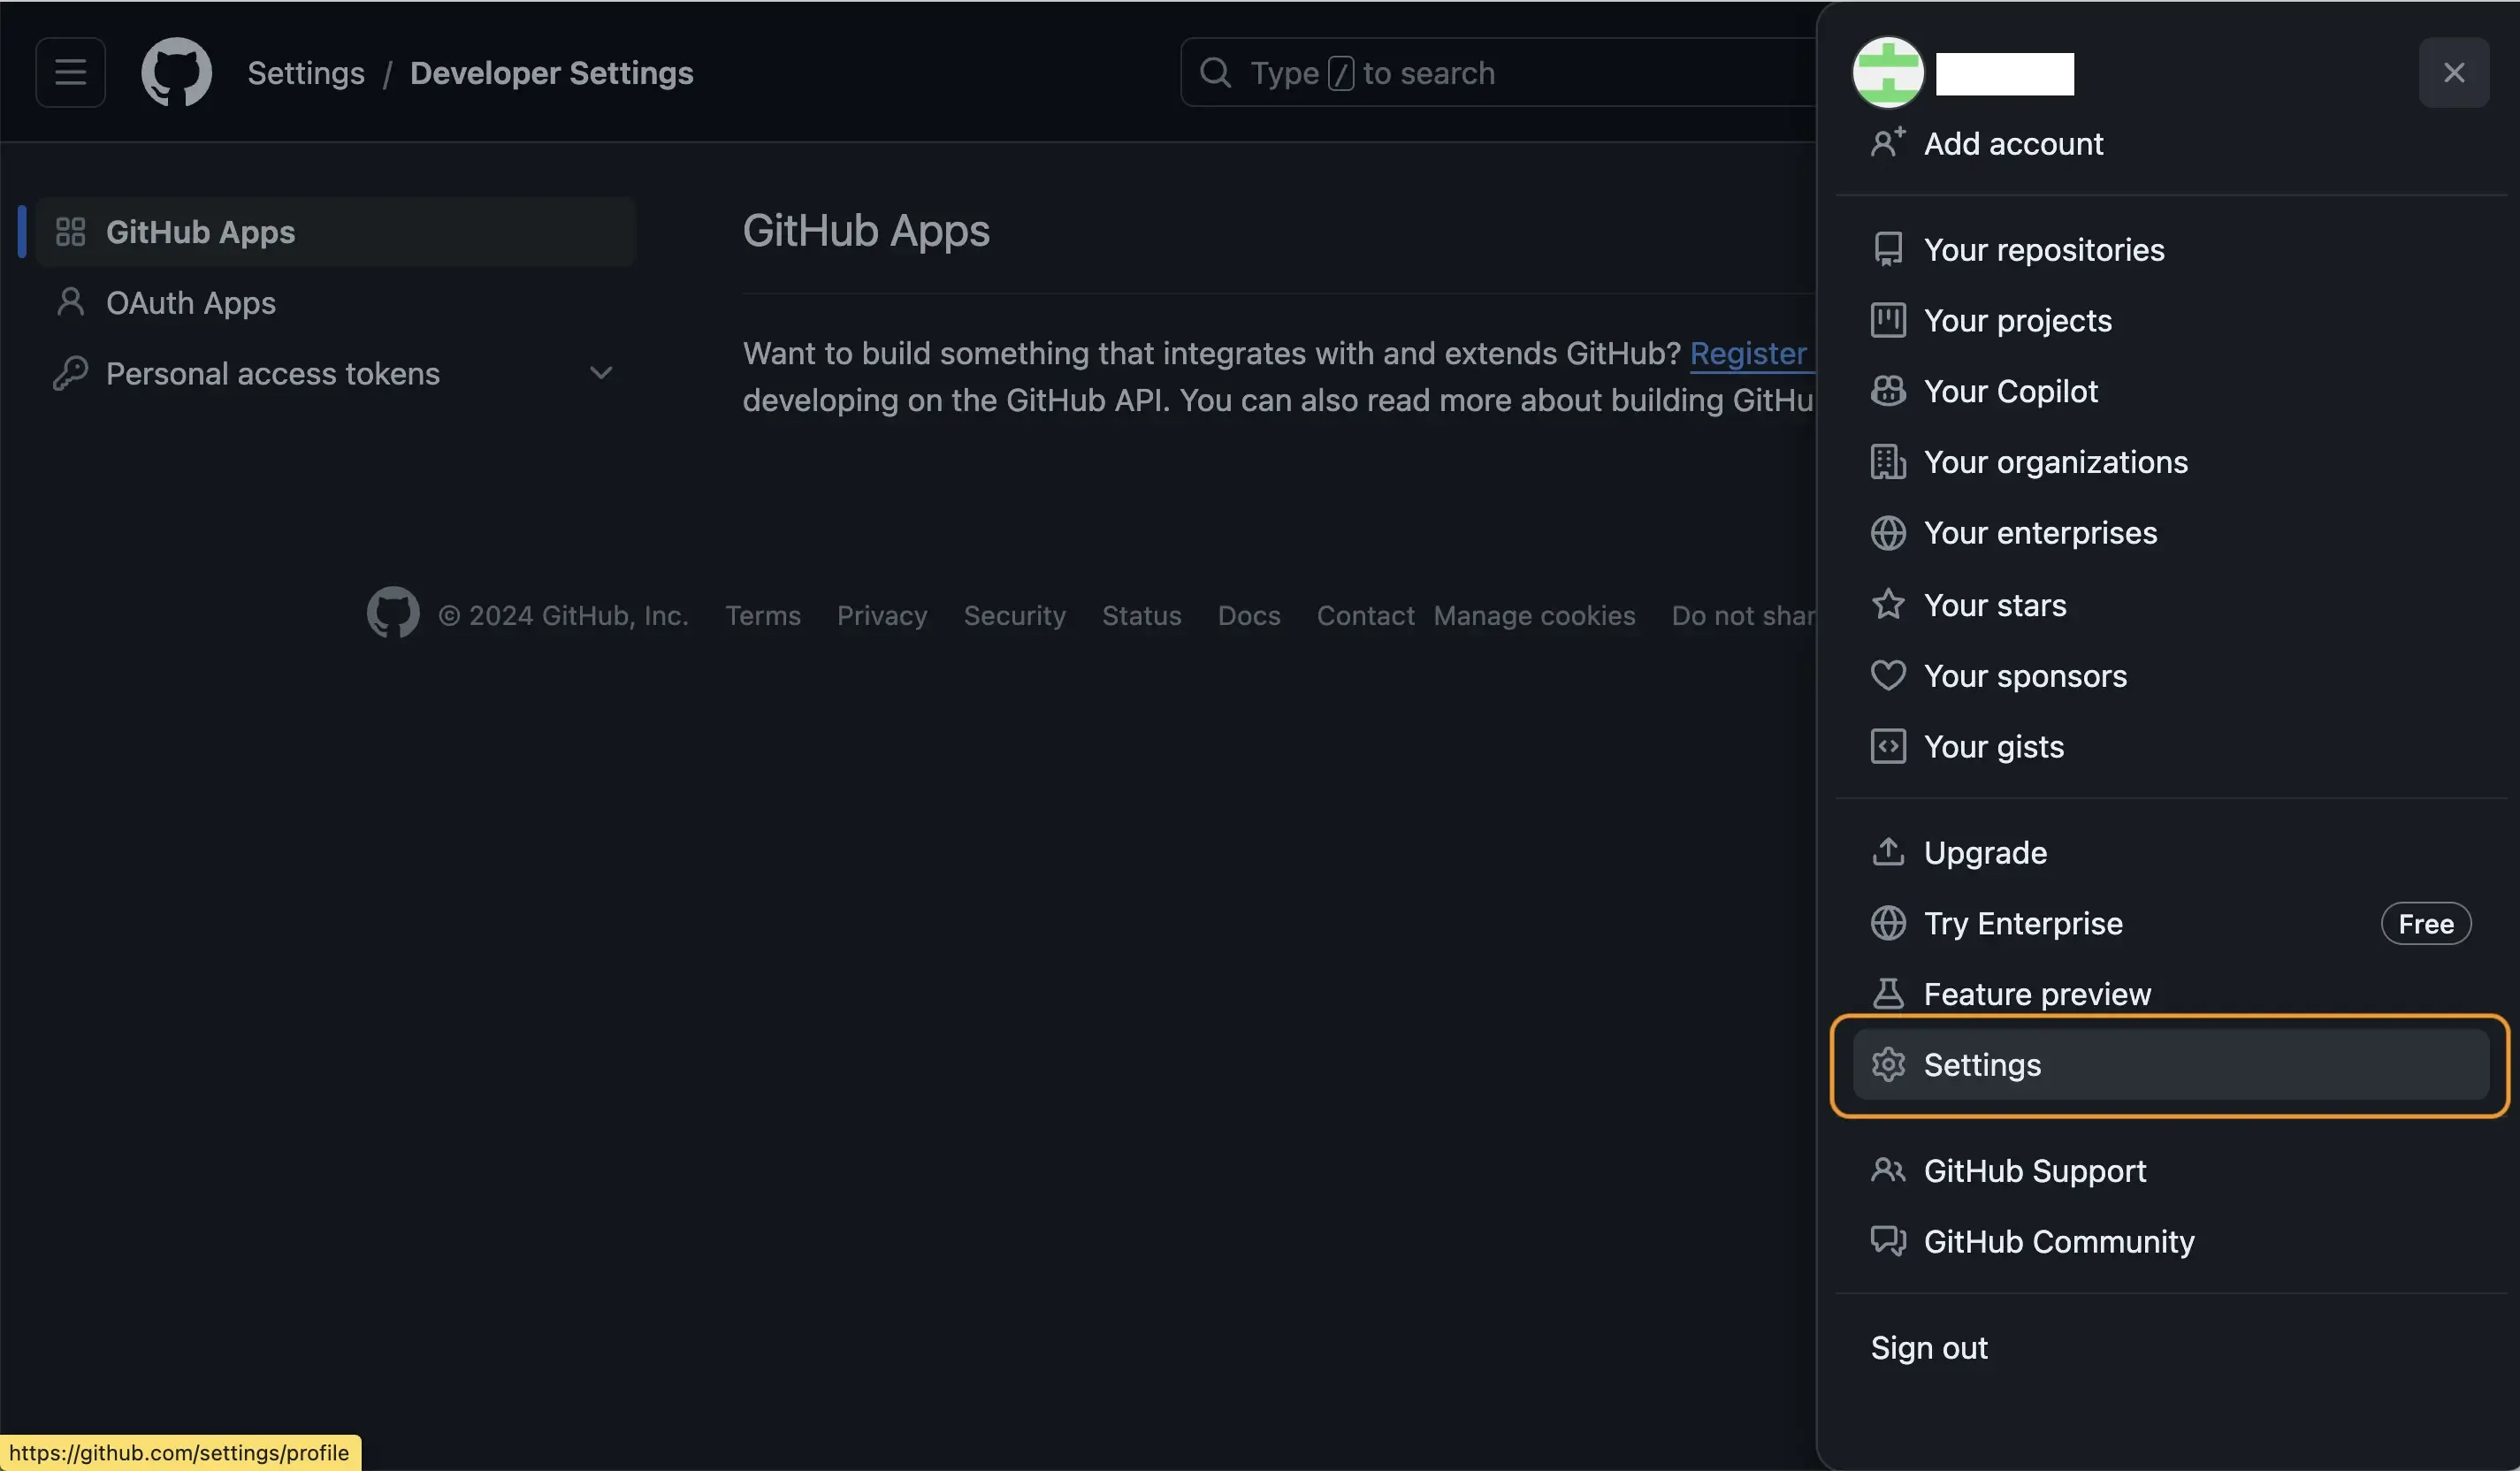Open Your sponsors menu item

point(2170,675)
